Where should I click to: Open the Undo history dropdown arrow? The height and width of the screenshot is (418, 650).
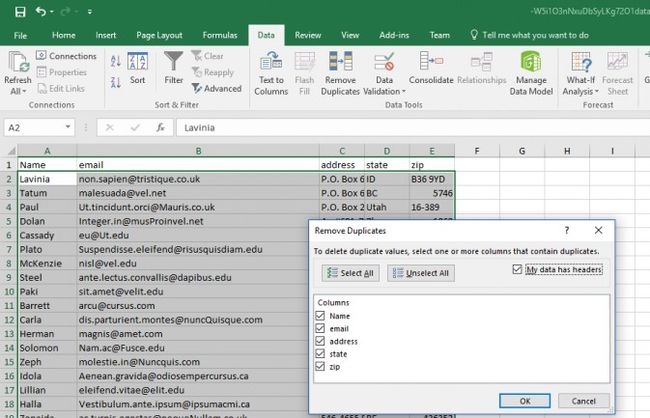[x=51, y=12]
